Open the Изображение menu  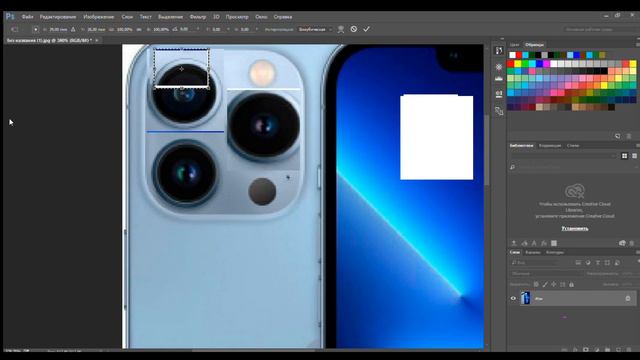(98, 17)
